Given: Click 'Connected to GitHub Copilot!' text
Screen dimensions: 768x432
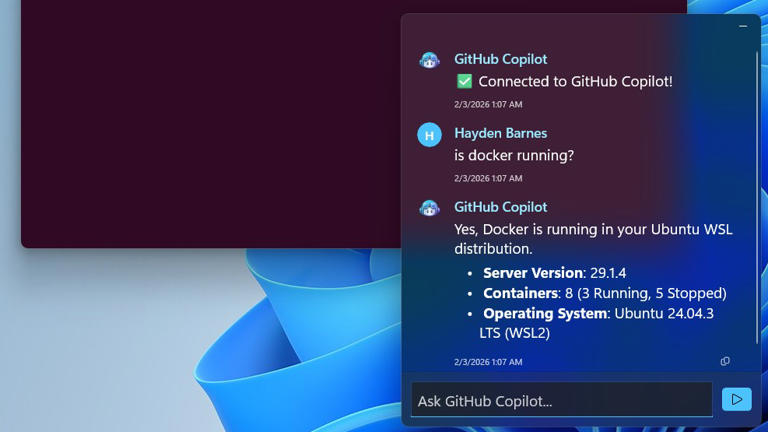Looking at the screenshot, I should 575,81.
